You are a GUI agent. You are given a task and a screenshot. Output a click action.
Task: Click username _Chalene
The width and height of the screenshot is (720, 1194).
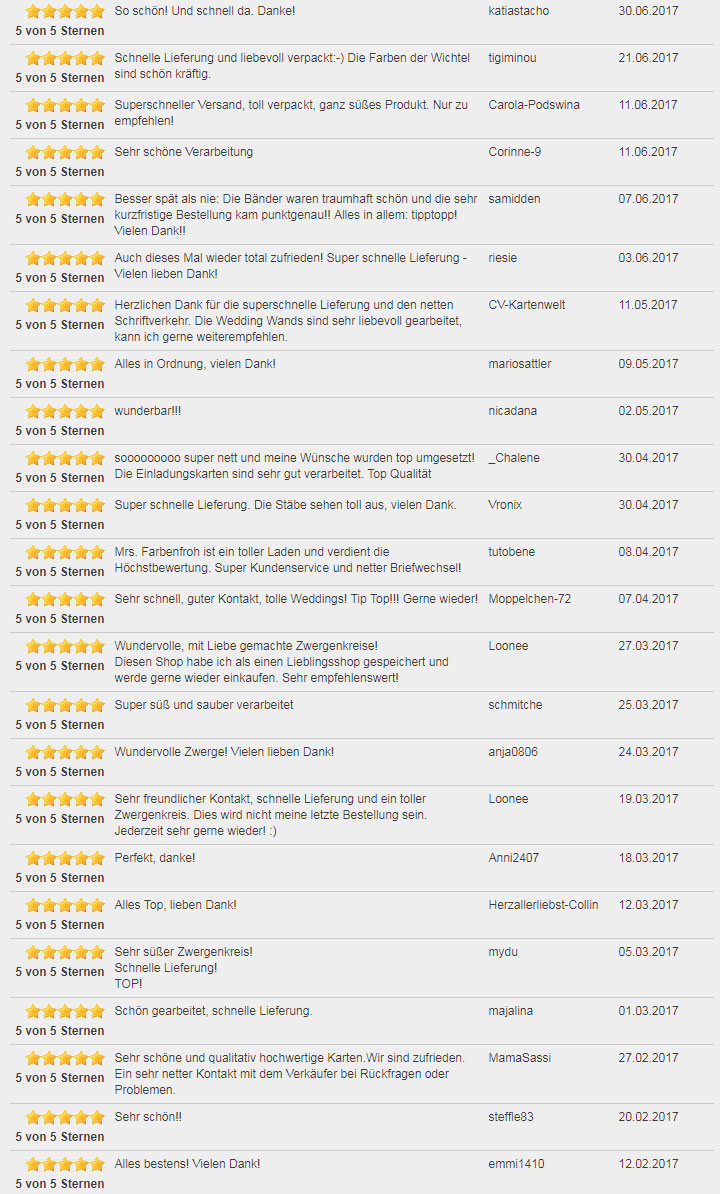[514, 458]
